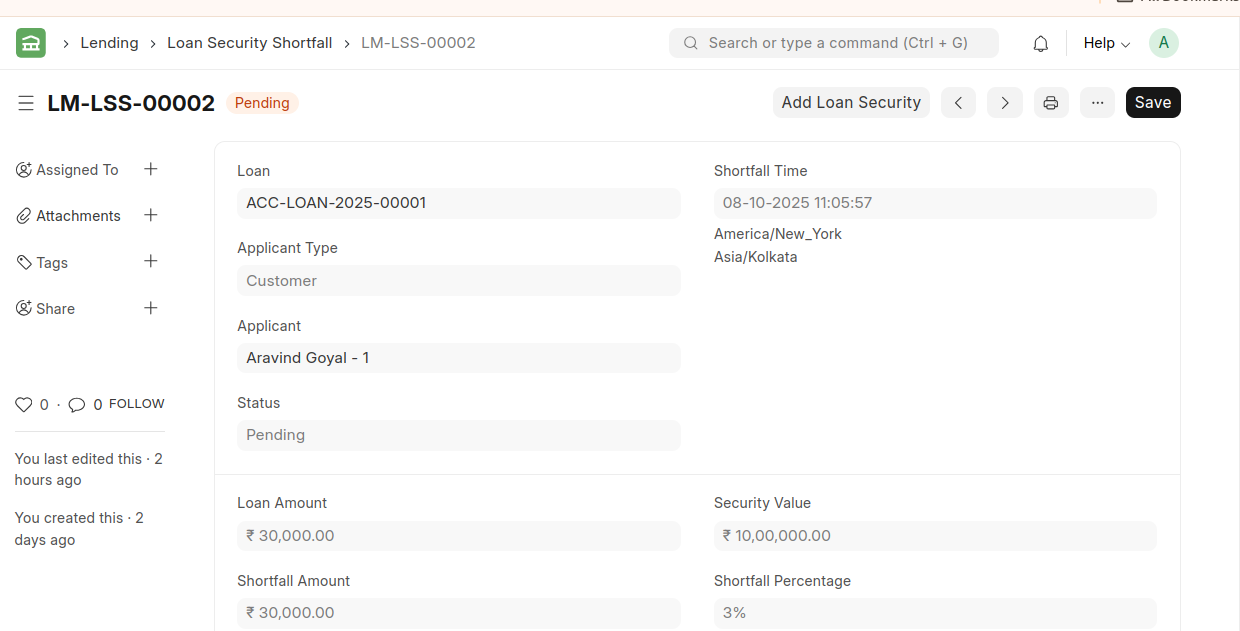
Task: Add an attachment with plus icon
Action: (x=151, y=215)
